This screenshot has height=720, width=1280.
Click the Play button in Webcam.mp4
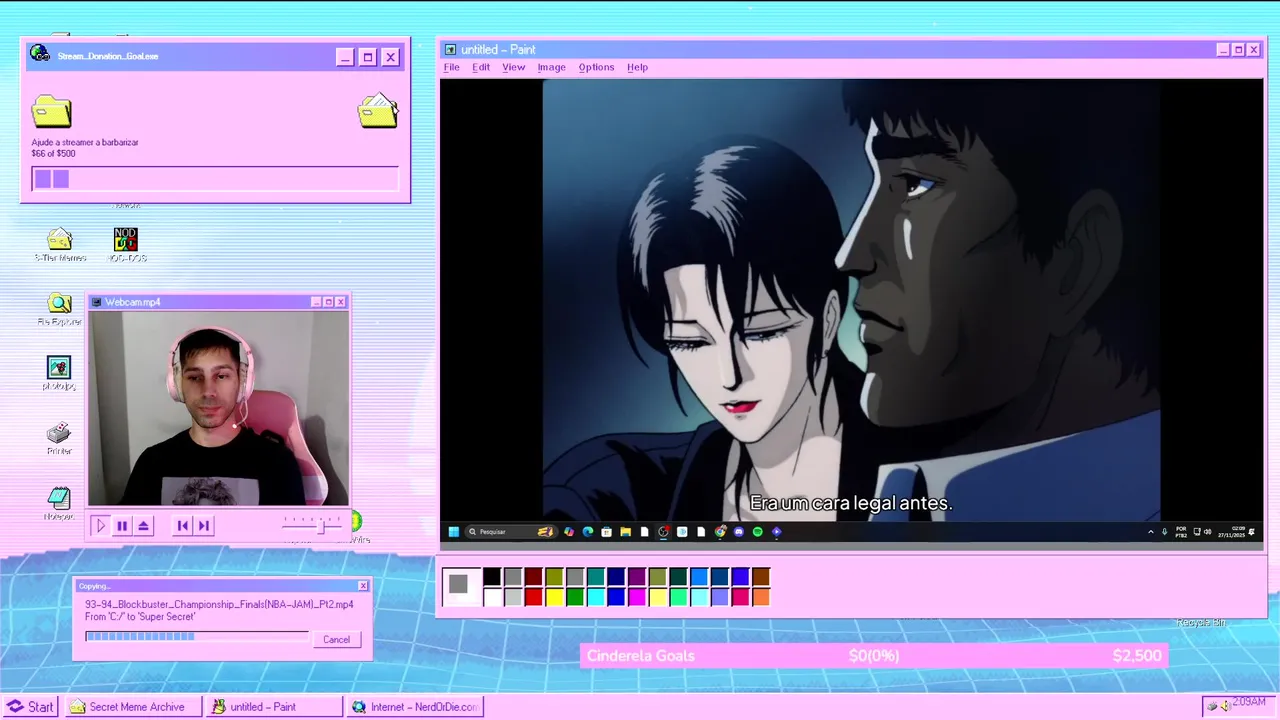(x=100, y=525)
